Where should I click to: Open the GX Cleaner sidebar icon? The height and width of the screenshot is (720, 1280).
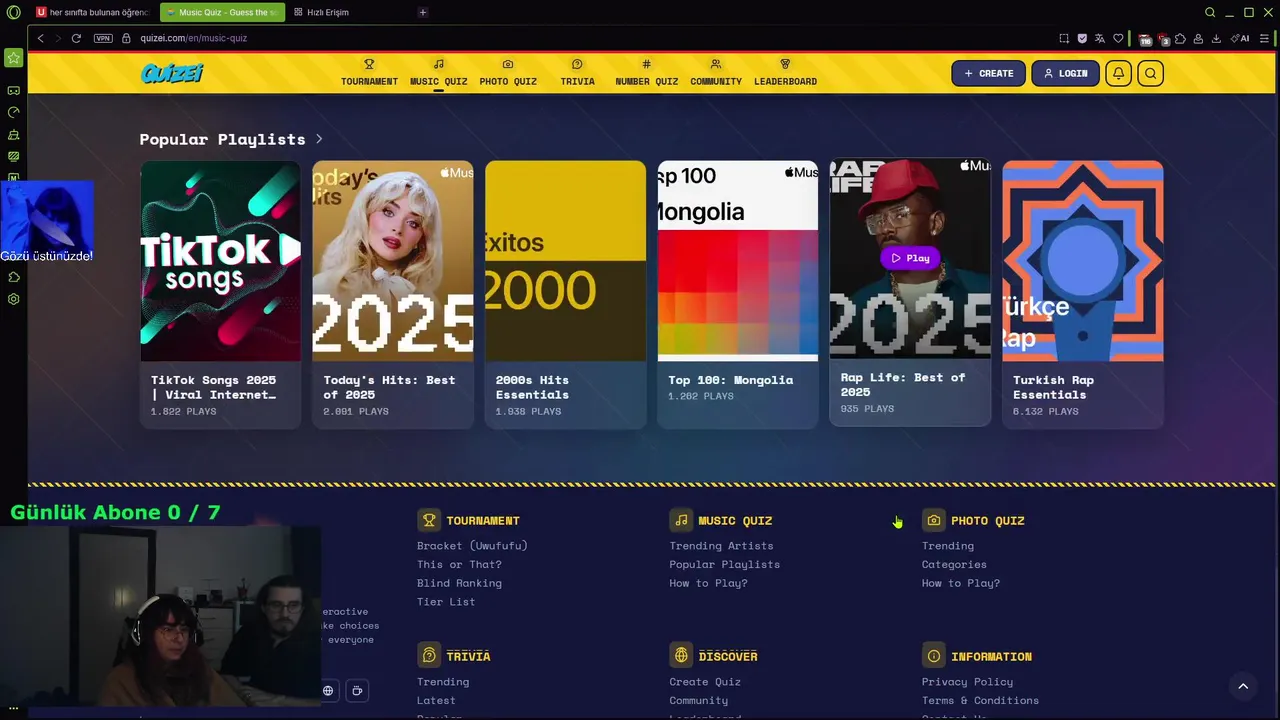tap(13, 134)
